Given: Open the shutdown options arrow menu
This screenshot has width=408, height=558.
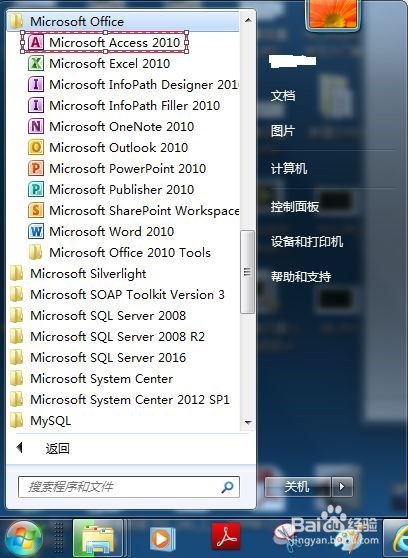Looking at the screenshot, I should pos(342,486).
